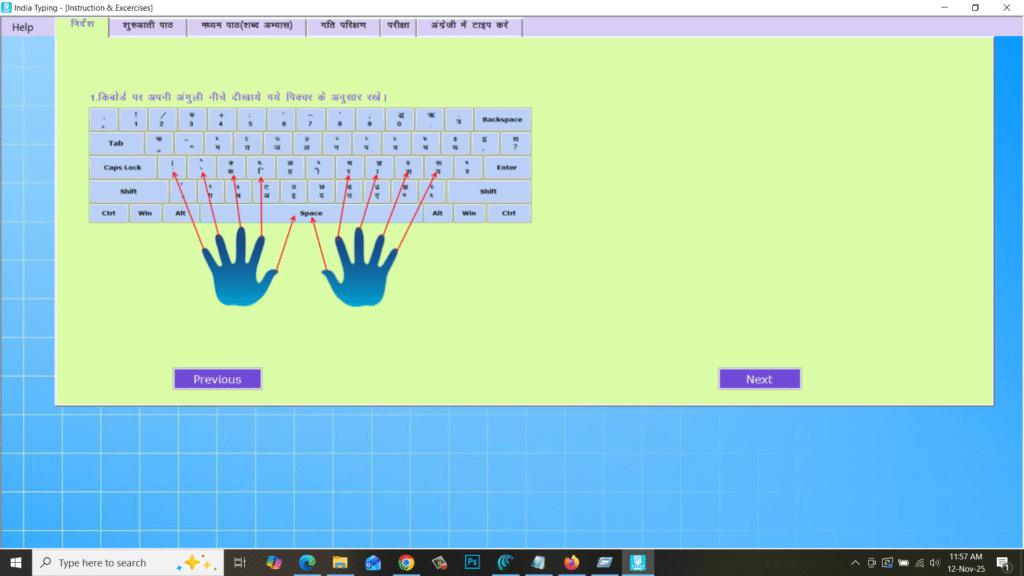Launch Microsoft Edge from the taskbar
1024x576 pixels.
click(x=306, y=562)
